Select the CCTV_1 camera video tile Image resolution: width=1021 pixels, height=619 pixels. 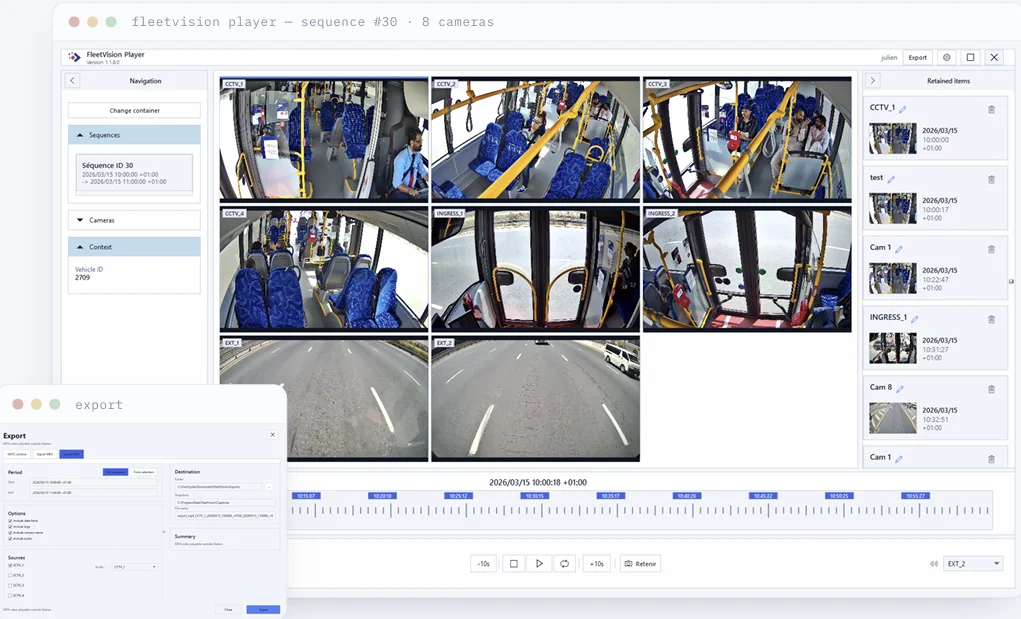(324, 139)
